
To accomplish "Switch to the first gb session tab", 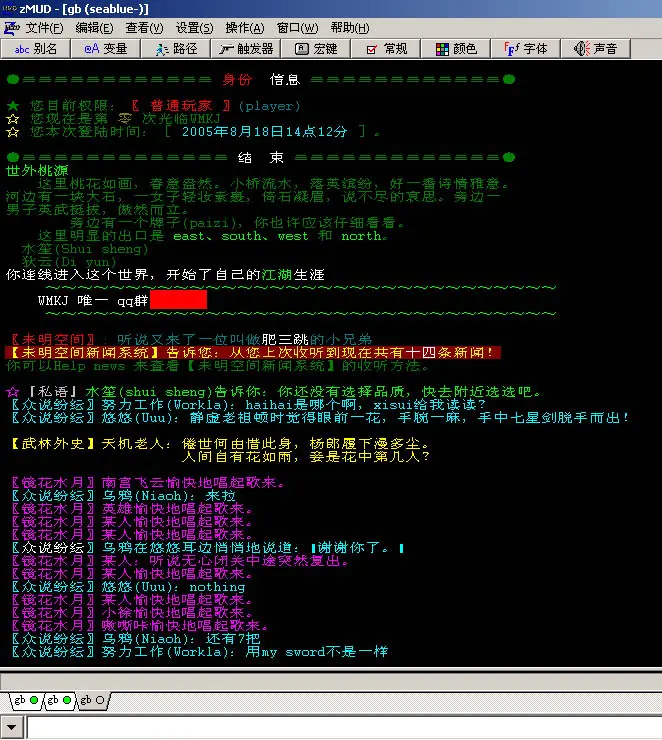I will [x=25, y=700].
